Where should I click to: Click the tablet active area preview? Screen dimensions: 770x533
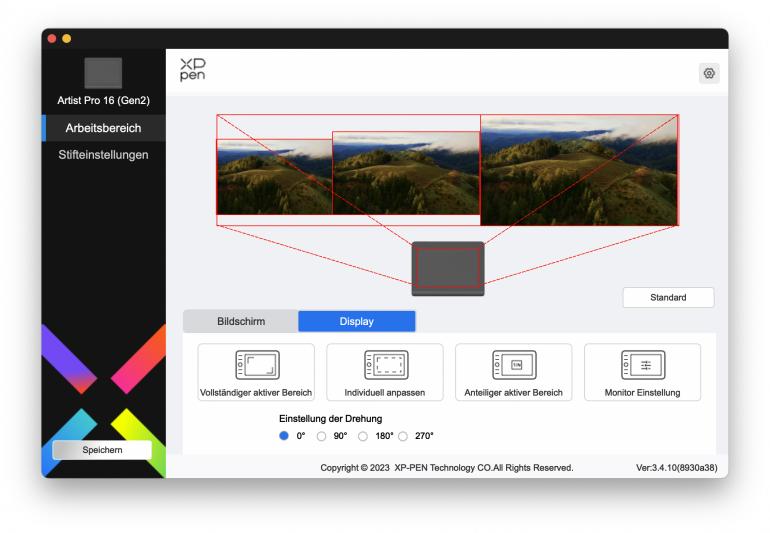(x=447, y=267)
